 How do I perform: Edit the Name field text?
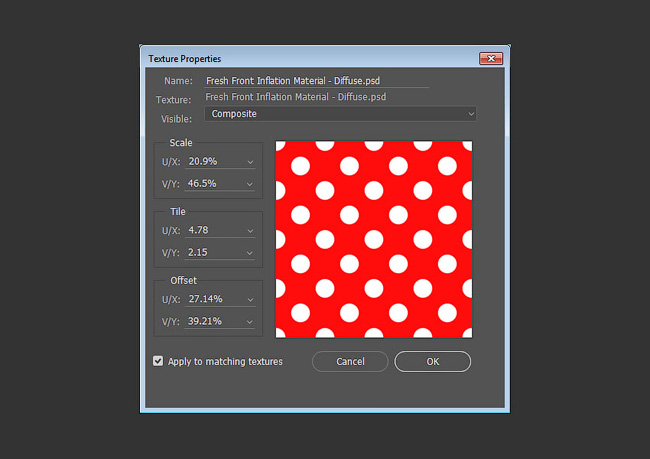[x=316, y=81]
